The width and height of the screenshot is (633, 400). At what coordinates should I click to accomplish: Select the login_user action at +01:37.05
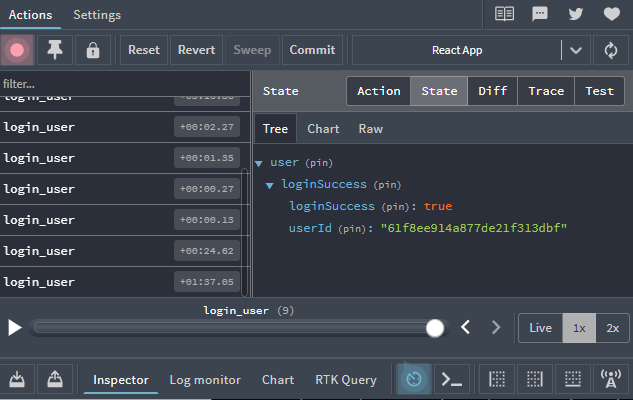[x=125, y=282]
